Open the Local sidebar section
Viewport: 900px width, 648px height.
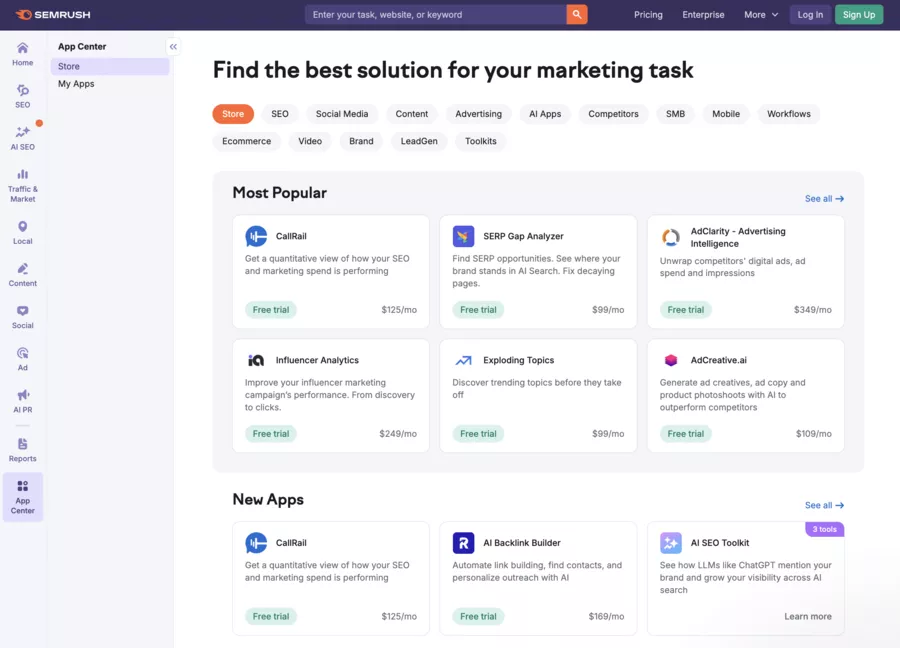pos(22,232)
